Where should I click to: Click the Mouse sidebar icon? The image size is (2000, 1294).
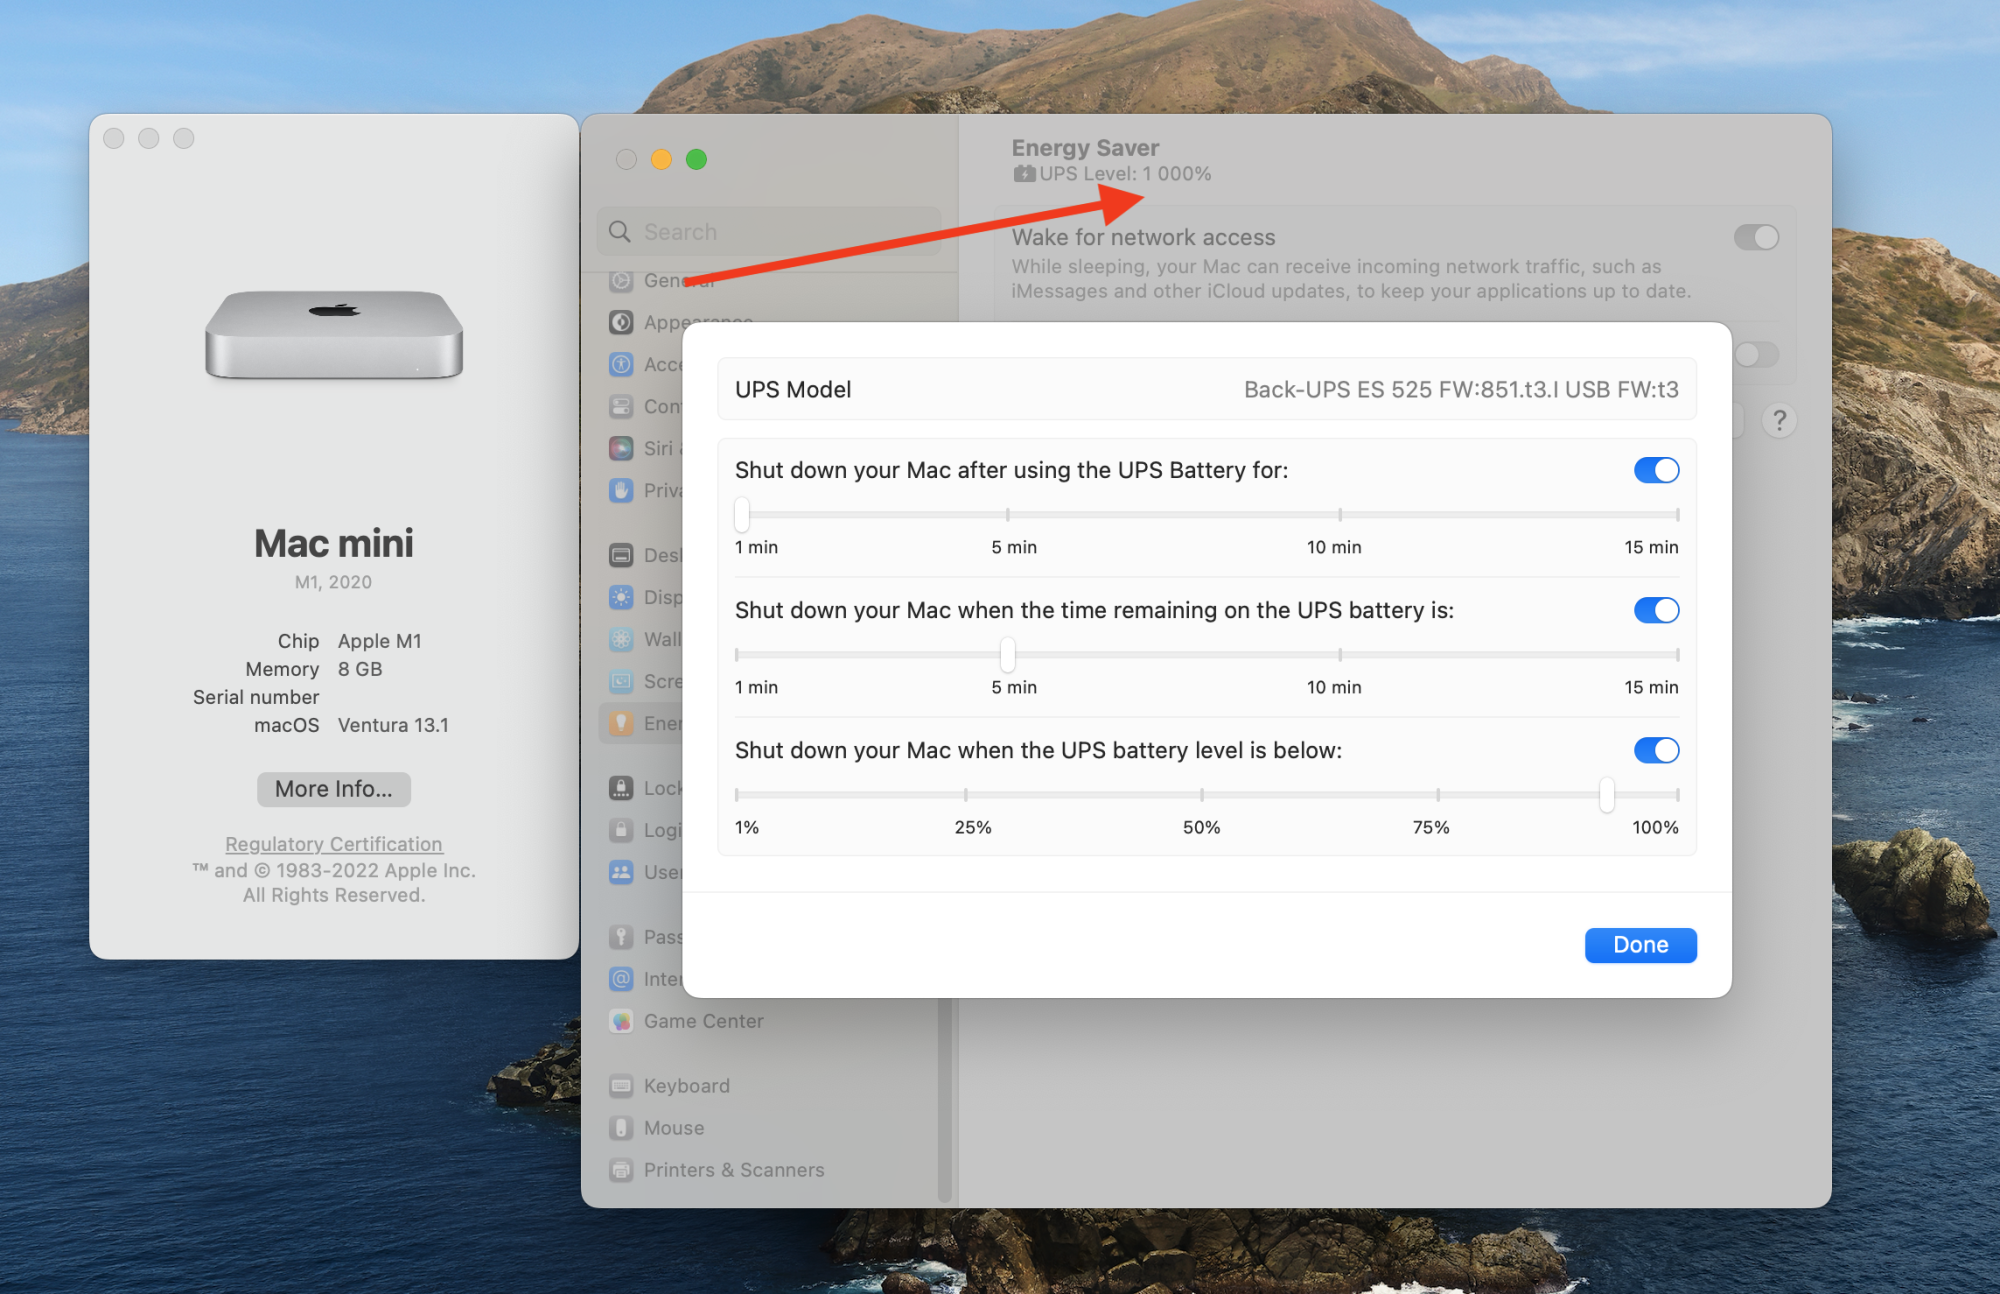(621, 1128)
